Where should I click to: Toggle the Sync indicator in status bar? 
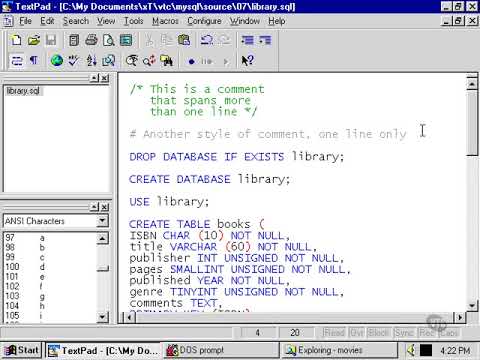[x=404, y=332]
